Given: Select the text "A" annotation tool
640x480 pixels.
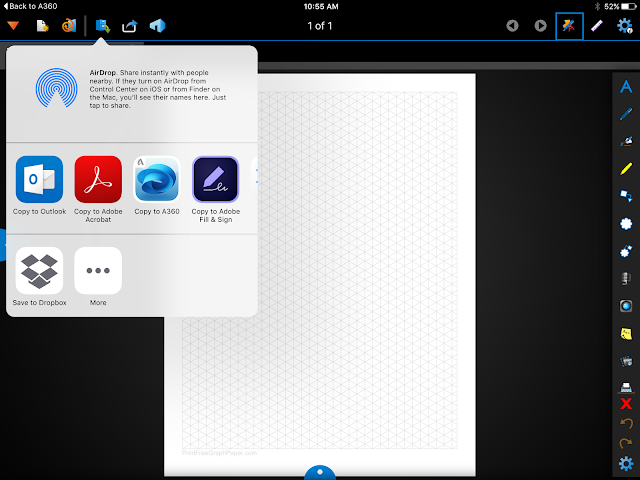Looking at the screenshot, I should tap(626, 87).
